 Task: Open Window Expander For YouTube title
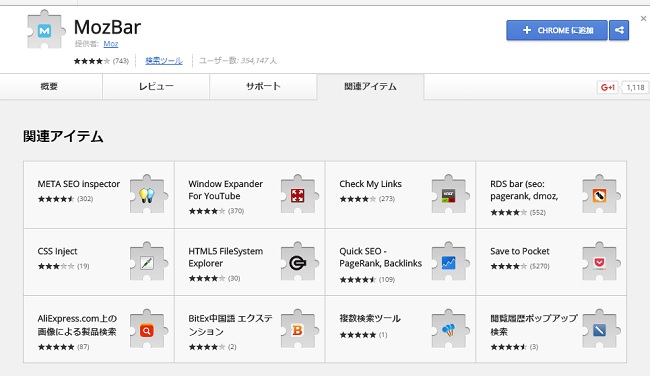pos(226,190)
